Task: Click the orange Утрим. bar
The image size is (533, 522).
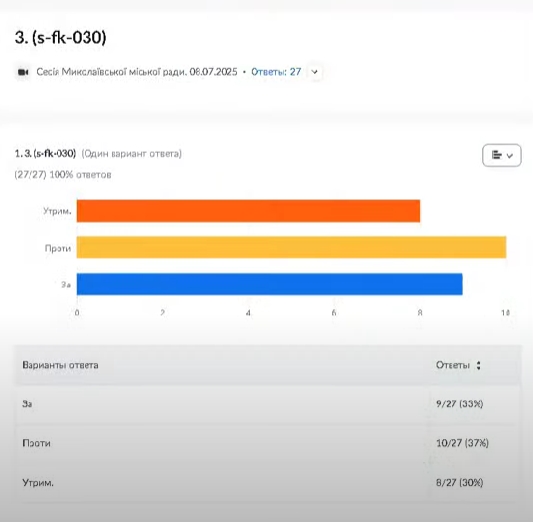Action: [248, 211]
